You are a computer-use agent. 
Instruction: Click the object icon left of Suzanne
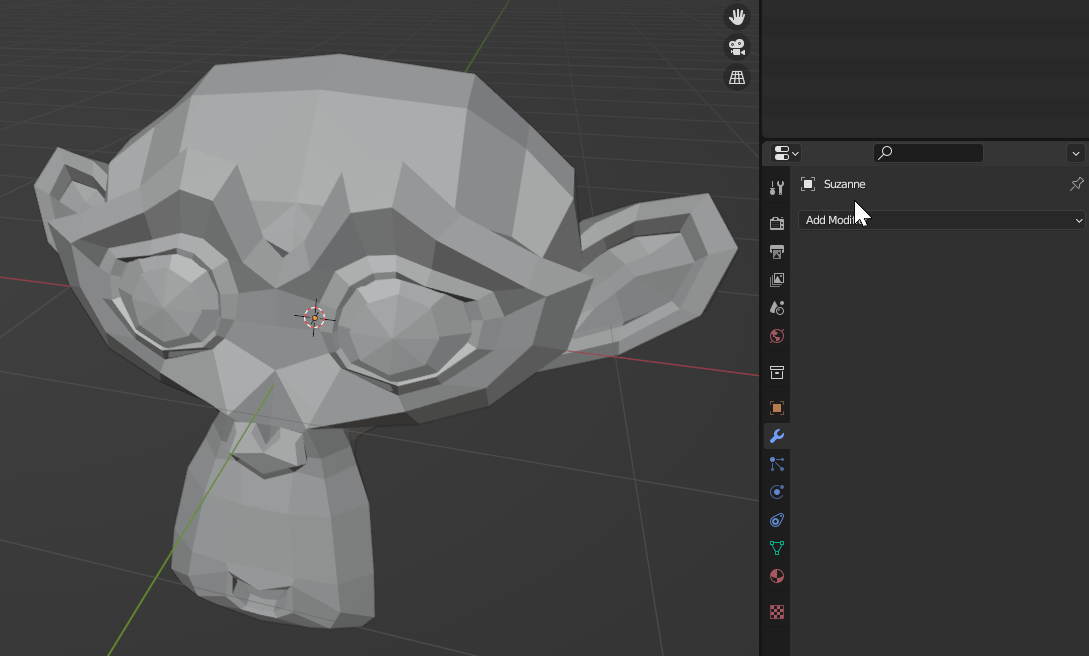[x=808, y=184]
